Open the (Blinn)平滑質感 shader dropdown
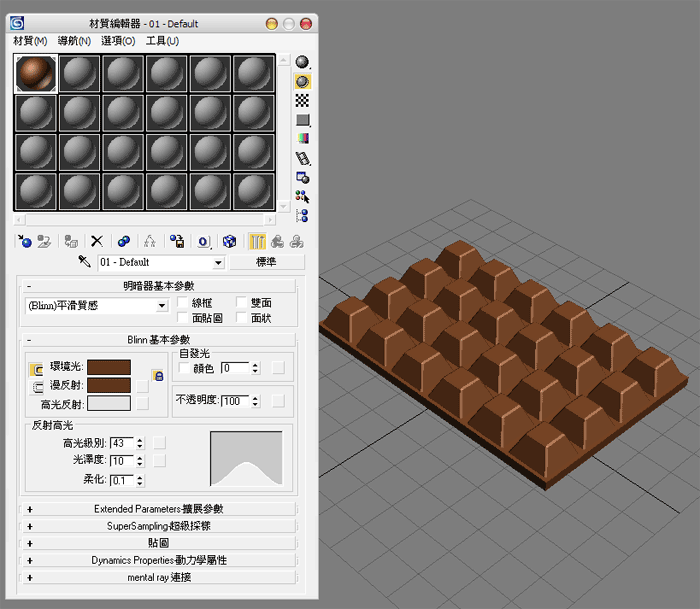Image resolution: width=700 pixels, height=609 pixels. point(162,306)
